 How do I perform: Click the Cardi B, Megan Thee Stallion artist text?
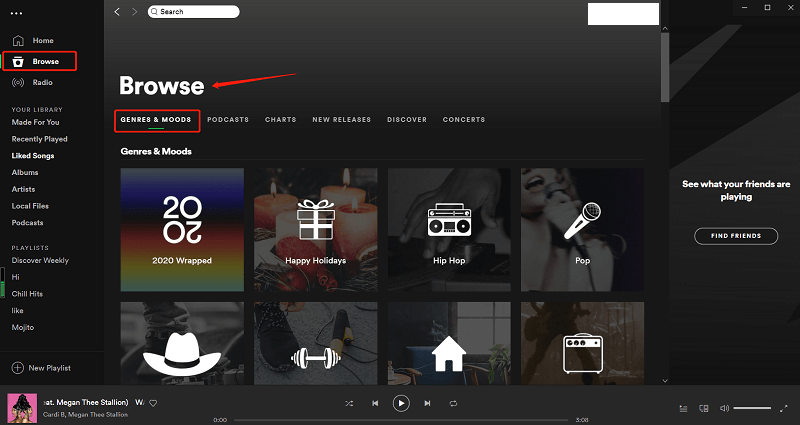tap(85, 414)
